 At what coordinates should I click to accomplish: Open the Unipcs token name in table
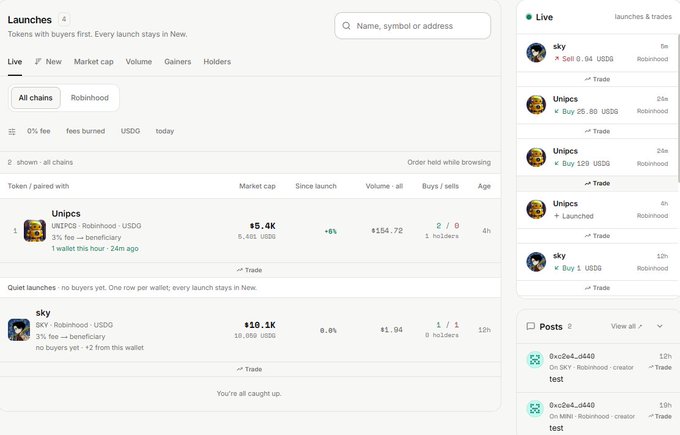click(x=66, y=214)
